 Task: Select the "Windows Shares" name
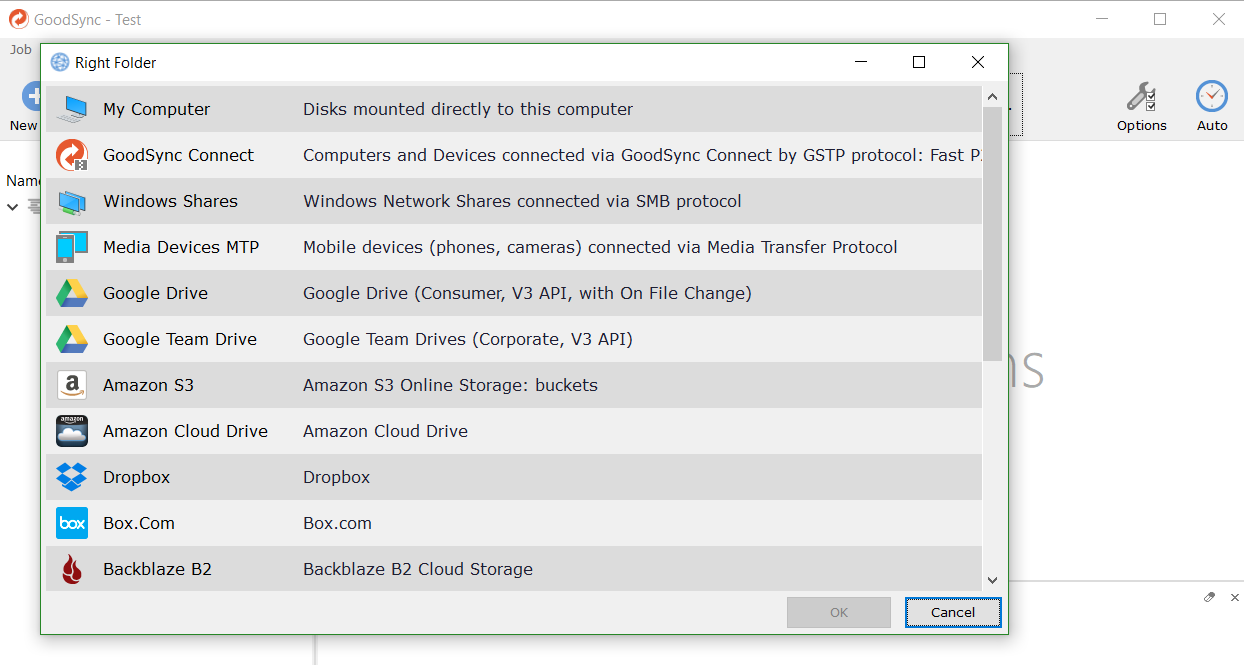tap(171, 201)
